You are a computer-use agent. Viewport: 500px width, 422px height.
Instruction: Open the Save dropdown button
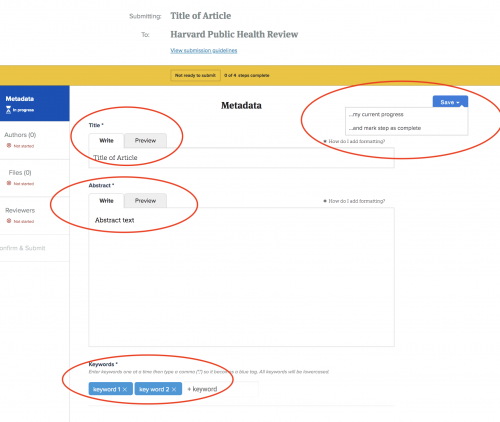coord(450,102)
